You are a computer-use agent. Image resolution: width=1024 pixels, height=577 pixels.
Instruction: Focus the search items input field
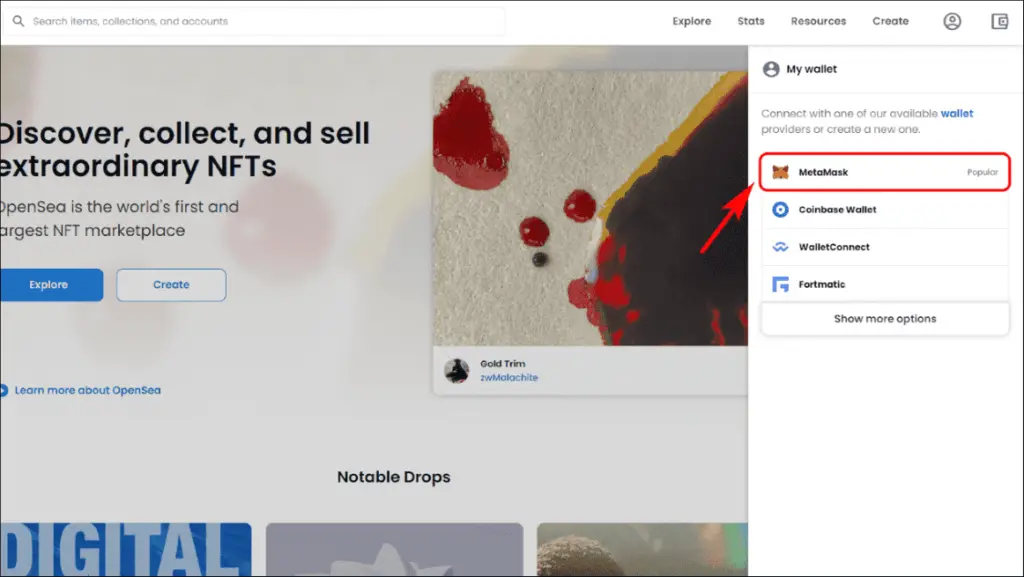coord(255,22)
